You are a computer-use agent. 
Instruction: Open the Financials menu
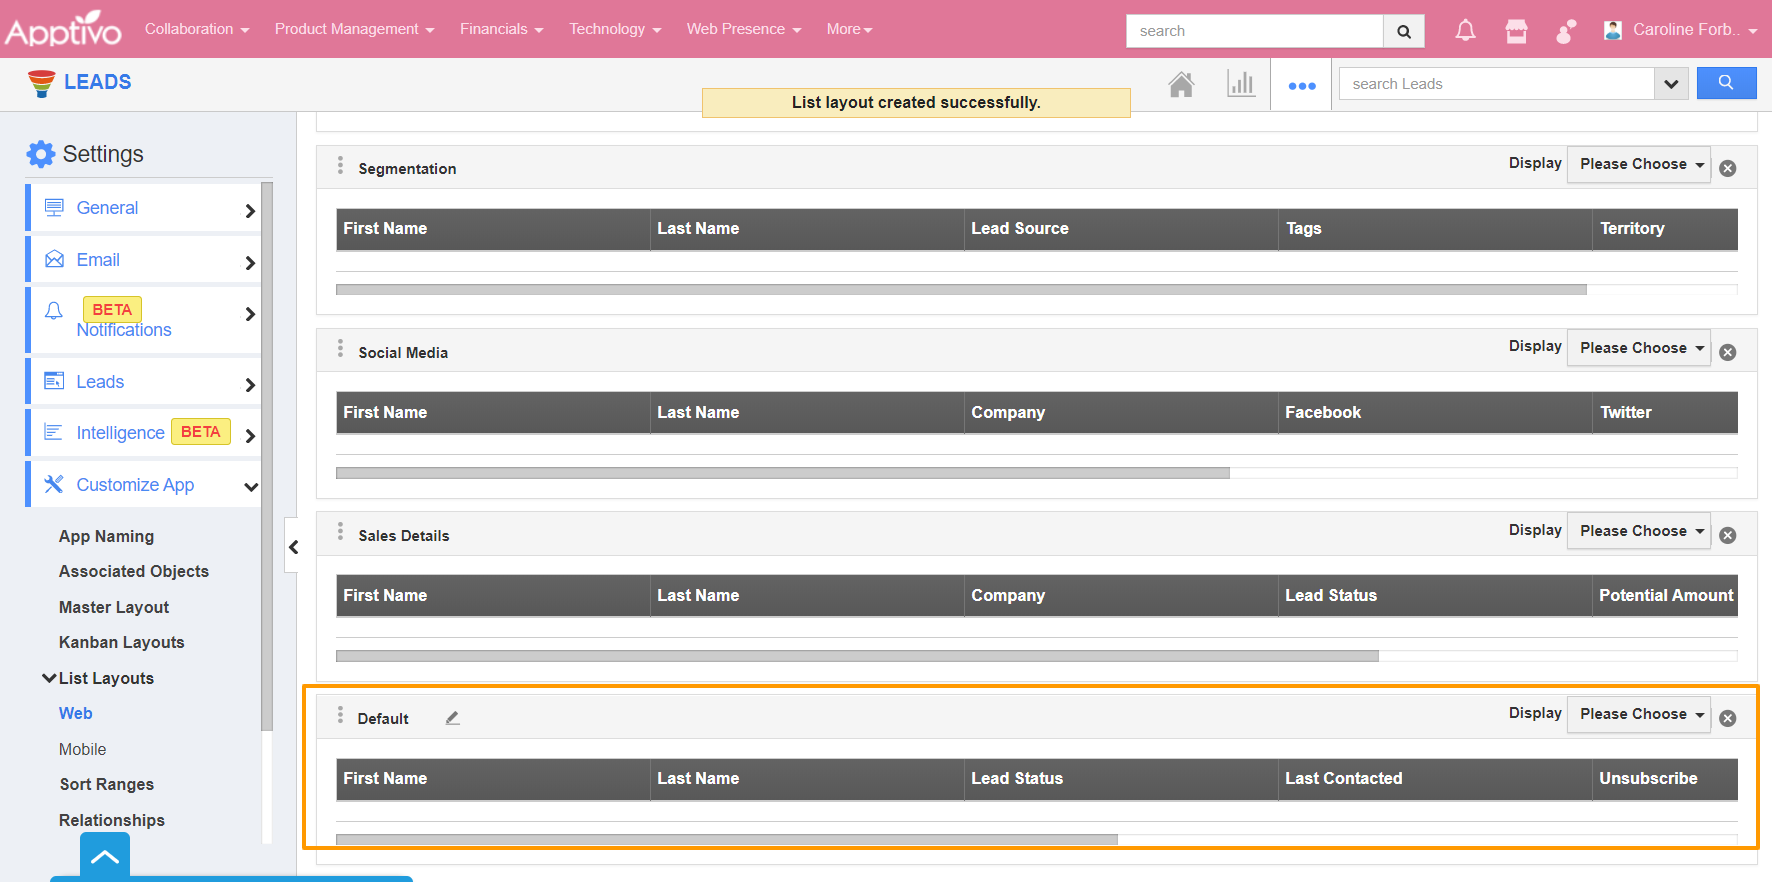tap(501, 29)
